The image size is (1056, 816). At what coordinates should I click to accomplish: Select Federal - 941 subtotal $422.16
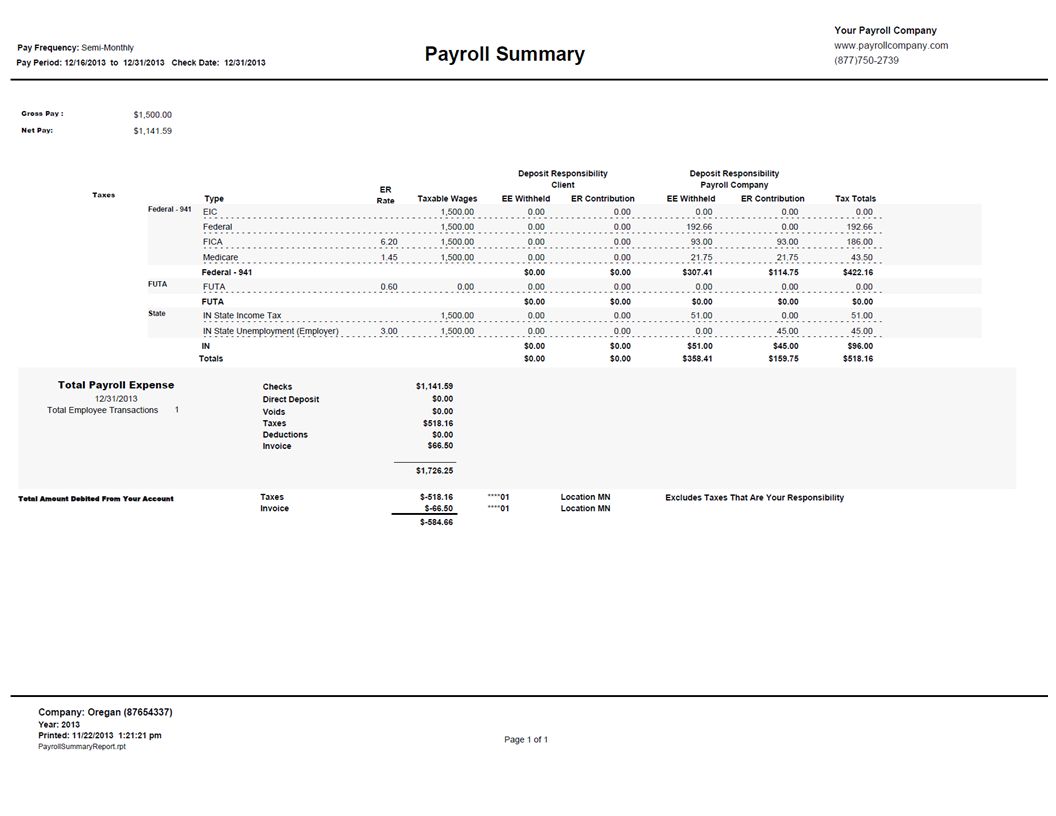pos(858,273)
